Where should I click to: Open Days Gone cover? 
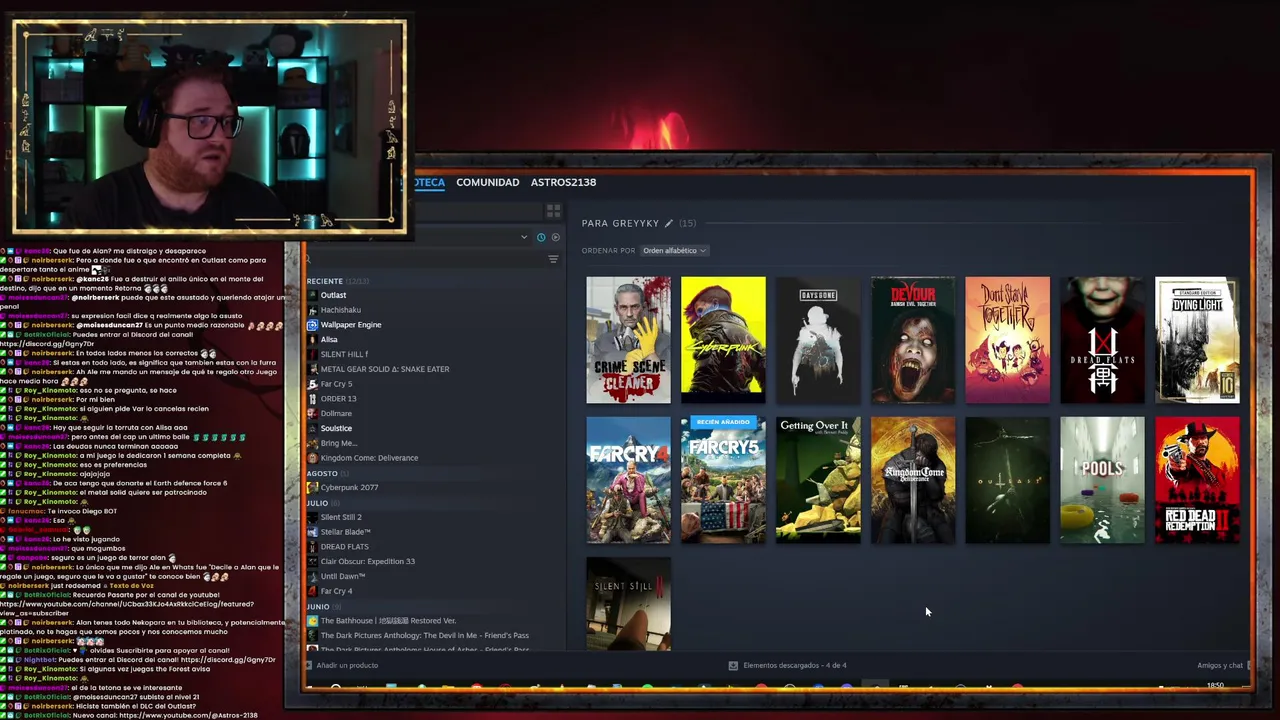click(818, 340)
